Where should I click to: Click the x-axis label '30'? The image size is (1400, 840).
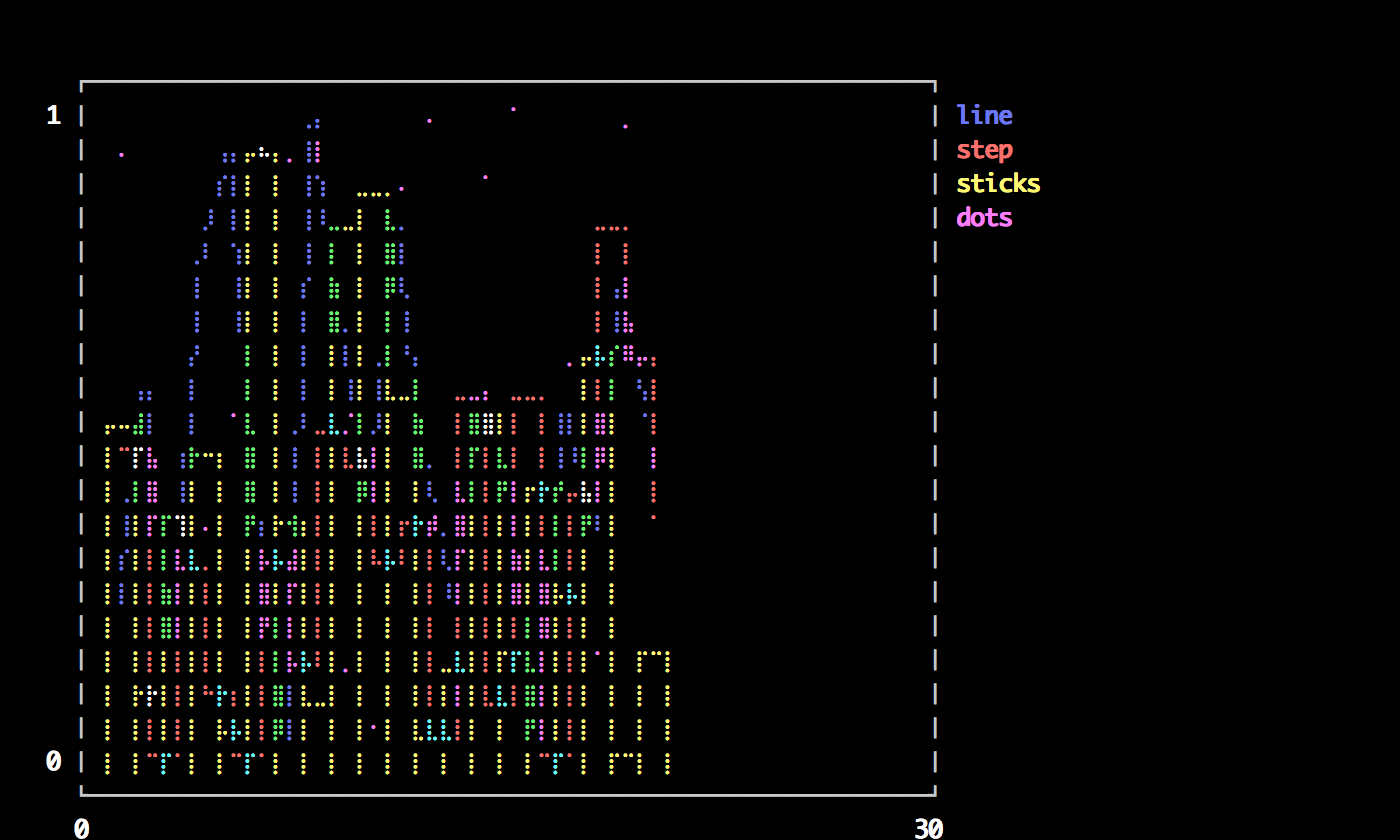pos(928,829)
